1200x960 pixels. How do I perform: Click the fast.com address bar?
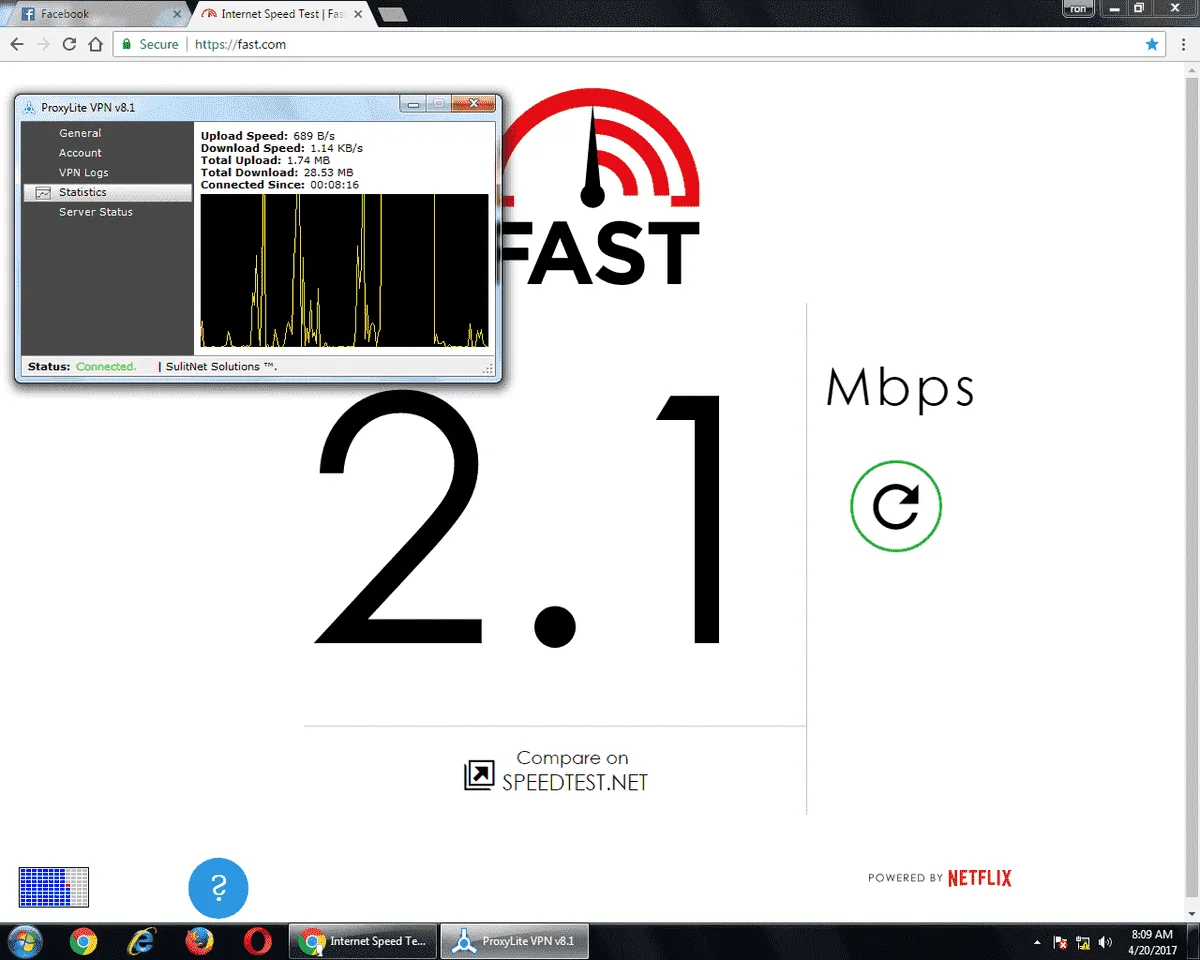[x=640, y=44]
